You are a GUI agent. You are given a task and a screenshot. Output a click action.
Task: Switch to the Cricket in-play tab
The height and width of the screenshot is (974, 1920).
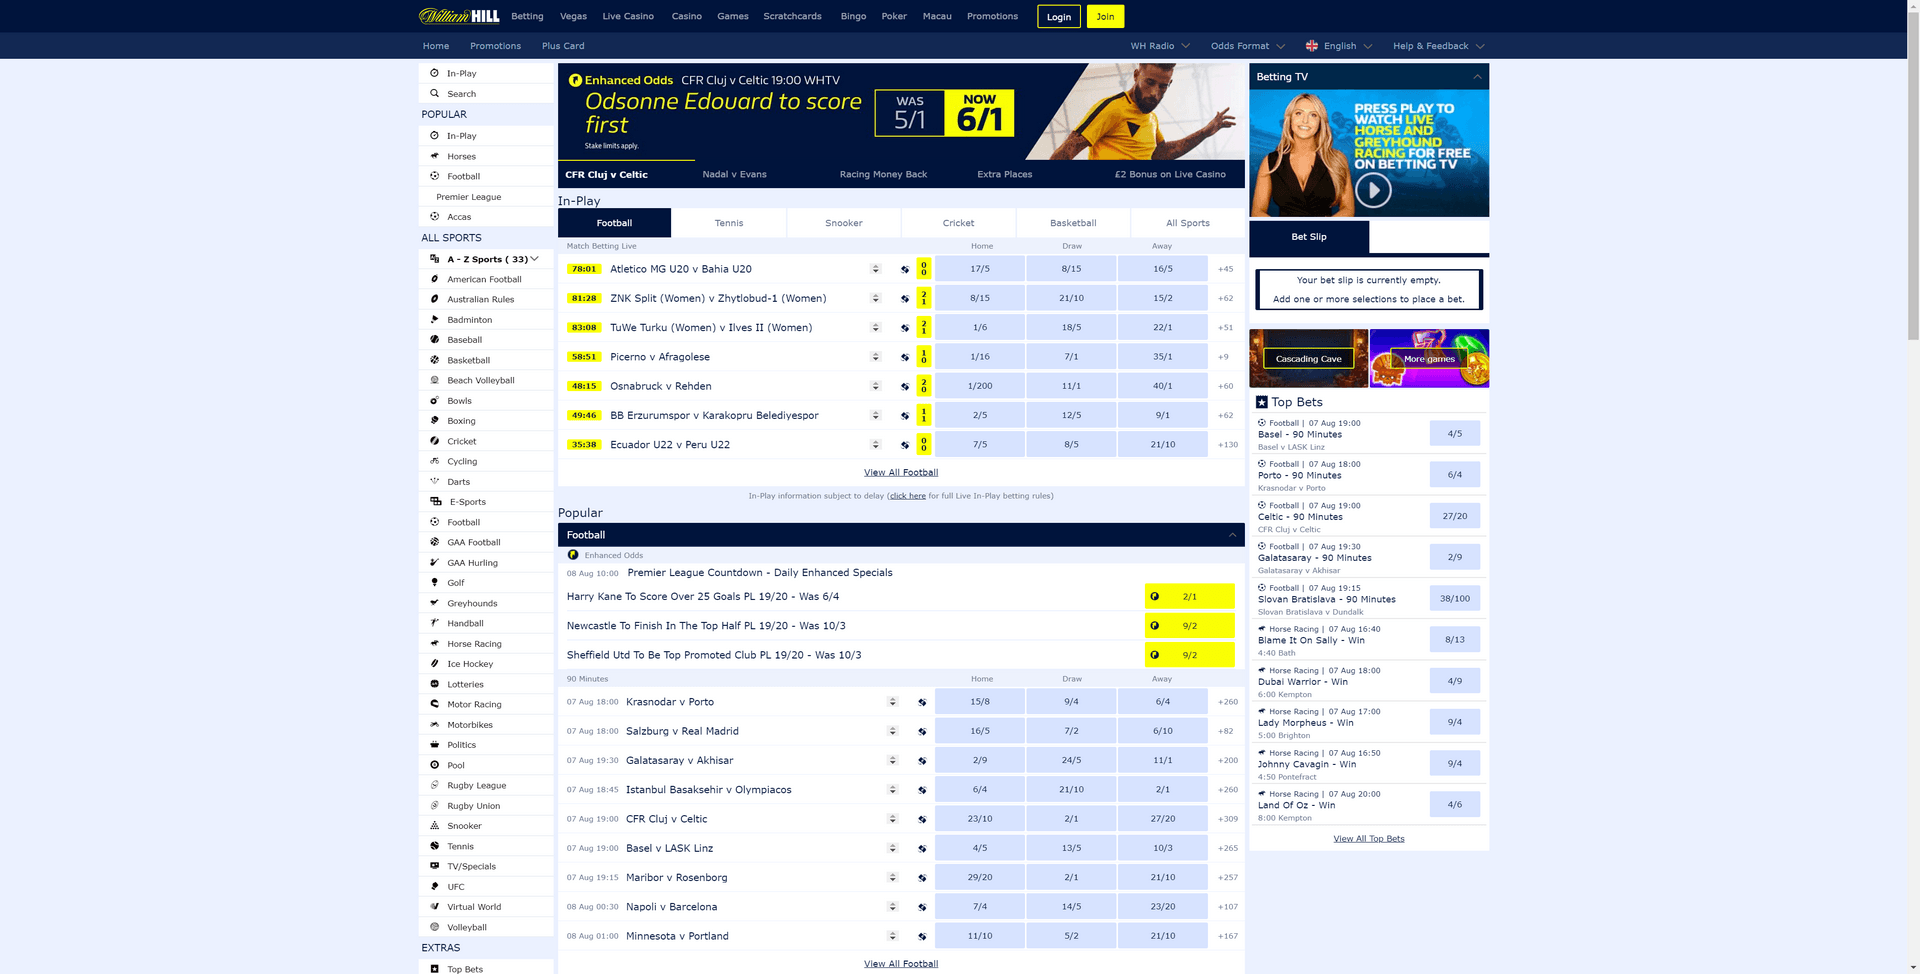tap(958, 223)
